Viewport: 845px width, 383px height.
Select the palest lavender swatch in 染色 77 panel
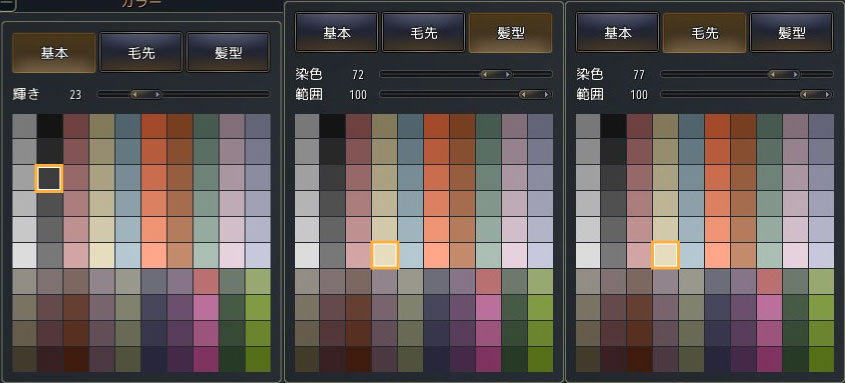(821, 255)
